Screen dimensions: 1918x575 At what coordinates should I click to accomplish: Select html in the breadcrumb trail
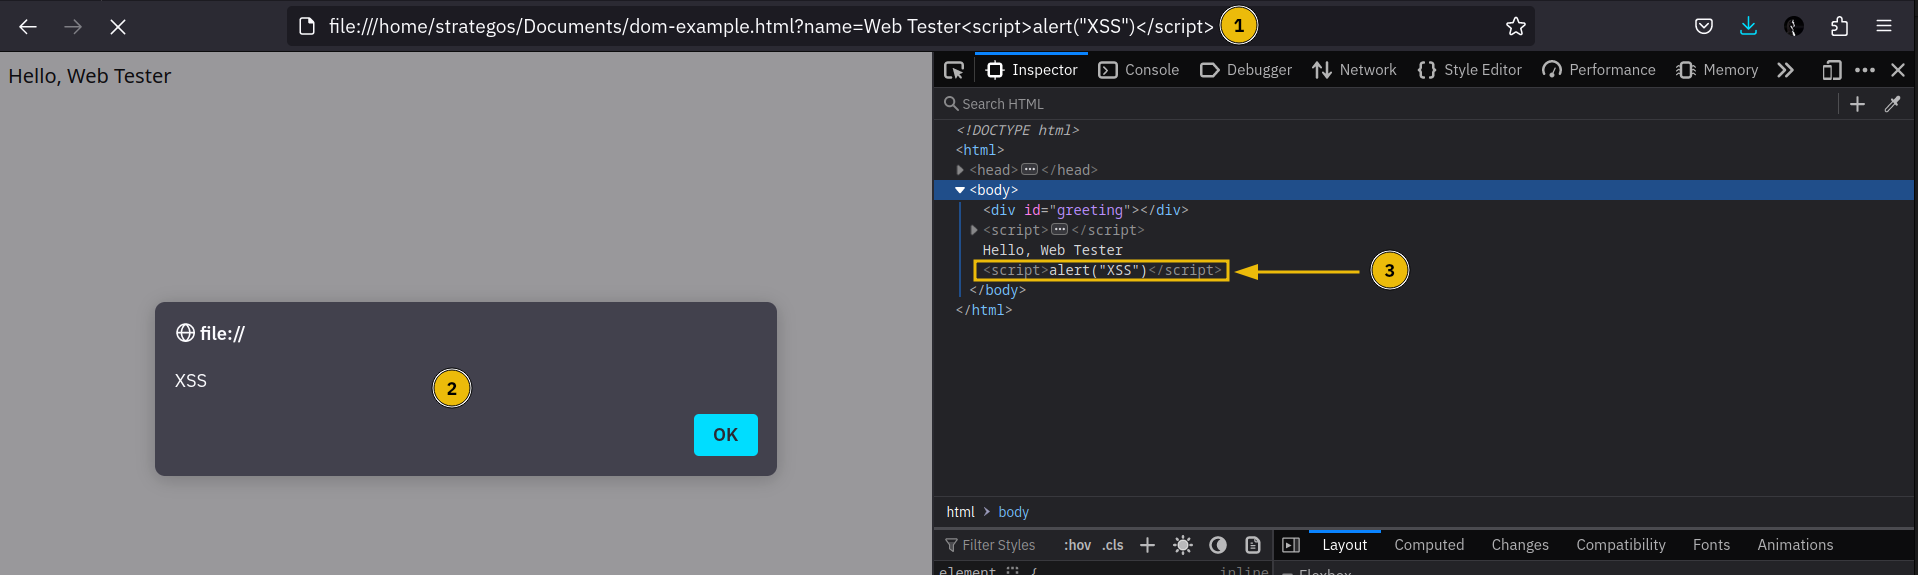960,512
